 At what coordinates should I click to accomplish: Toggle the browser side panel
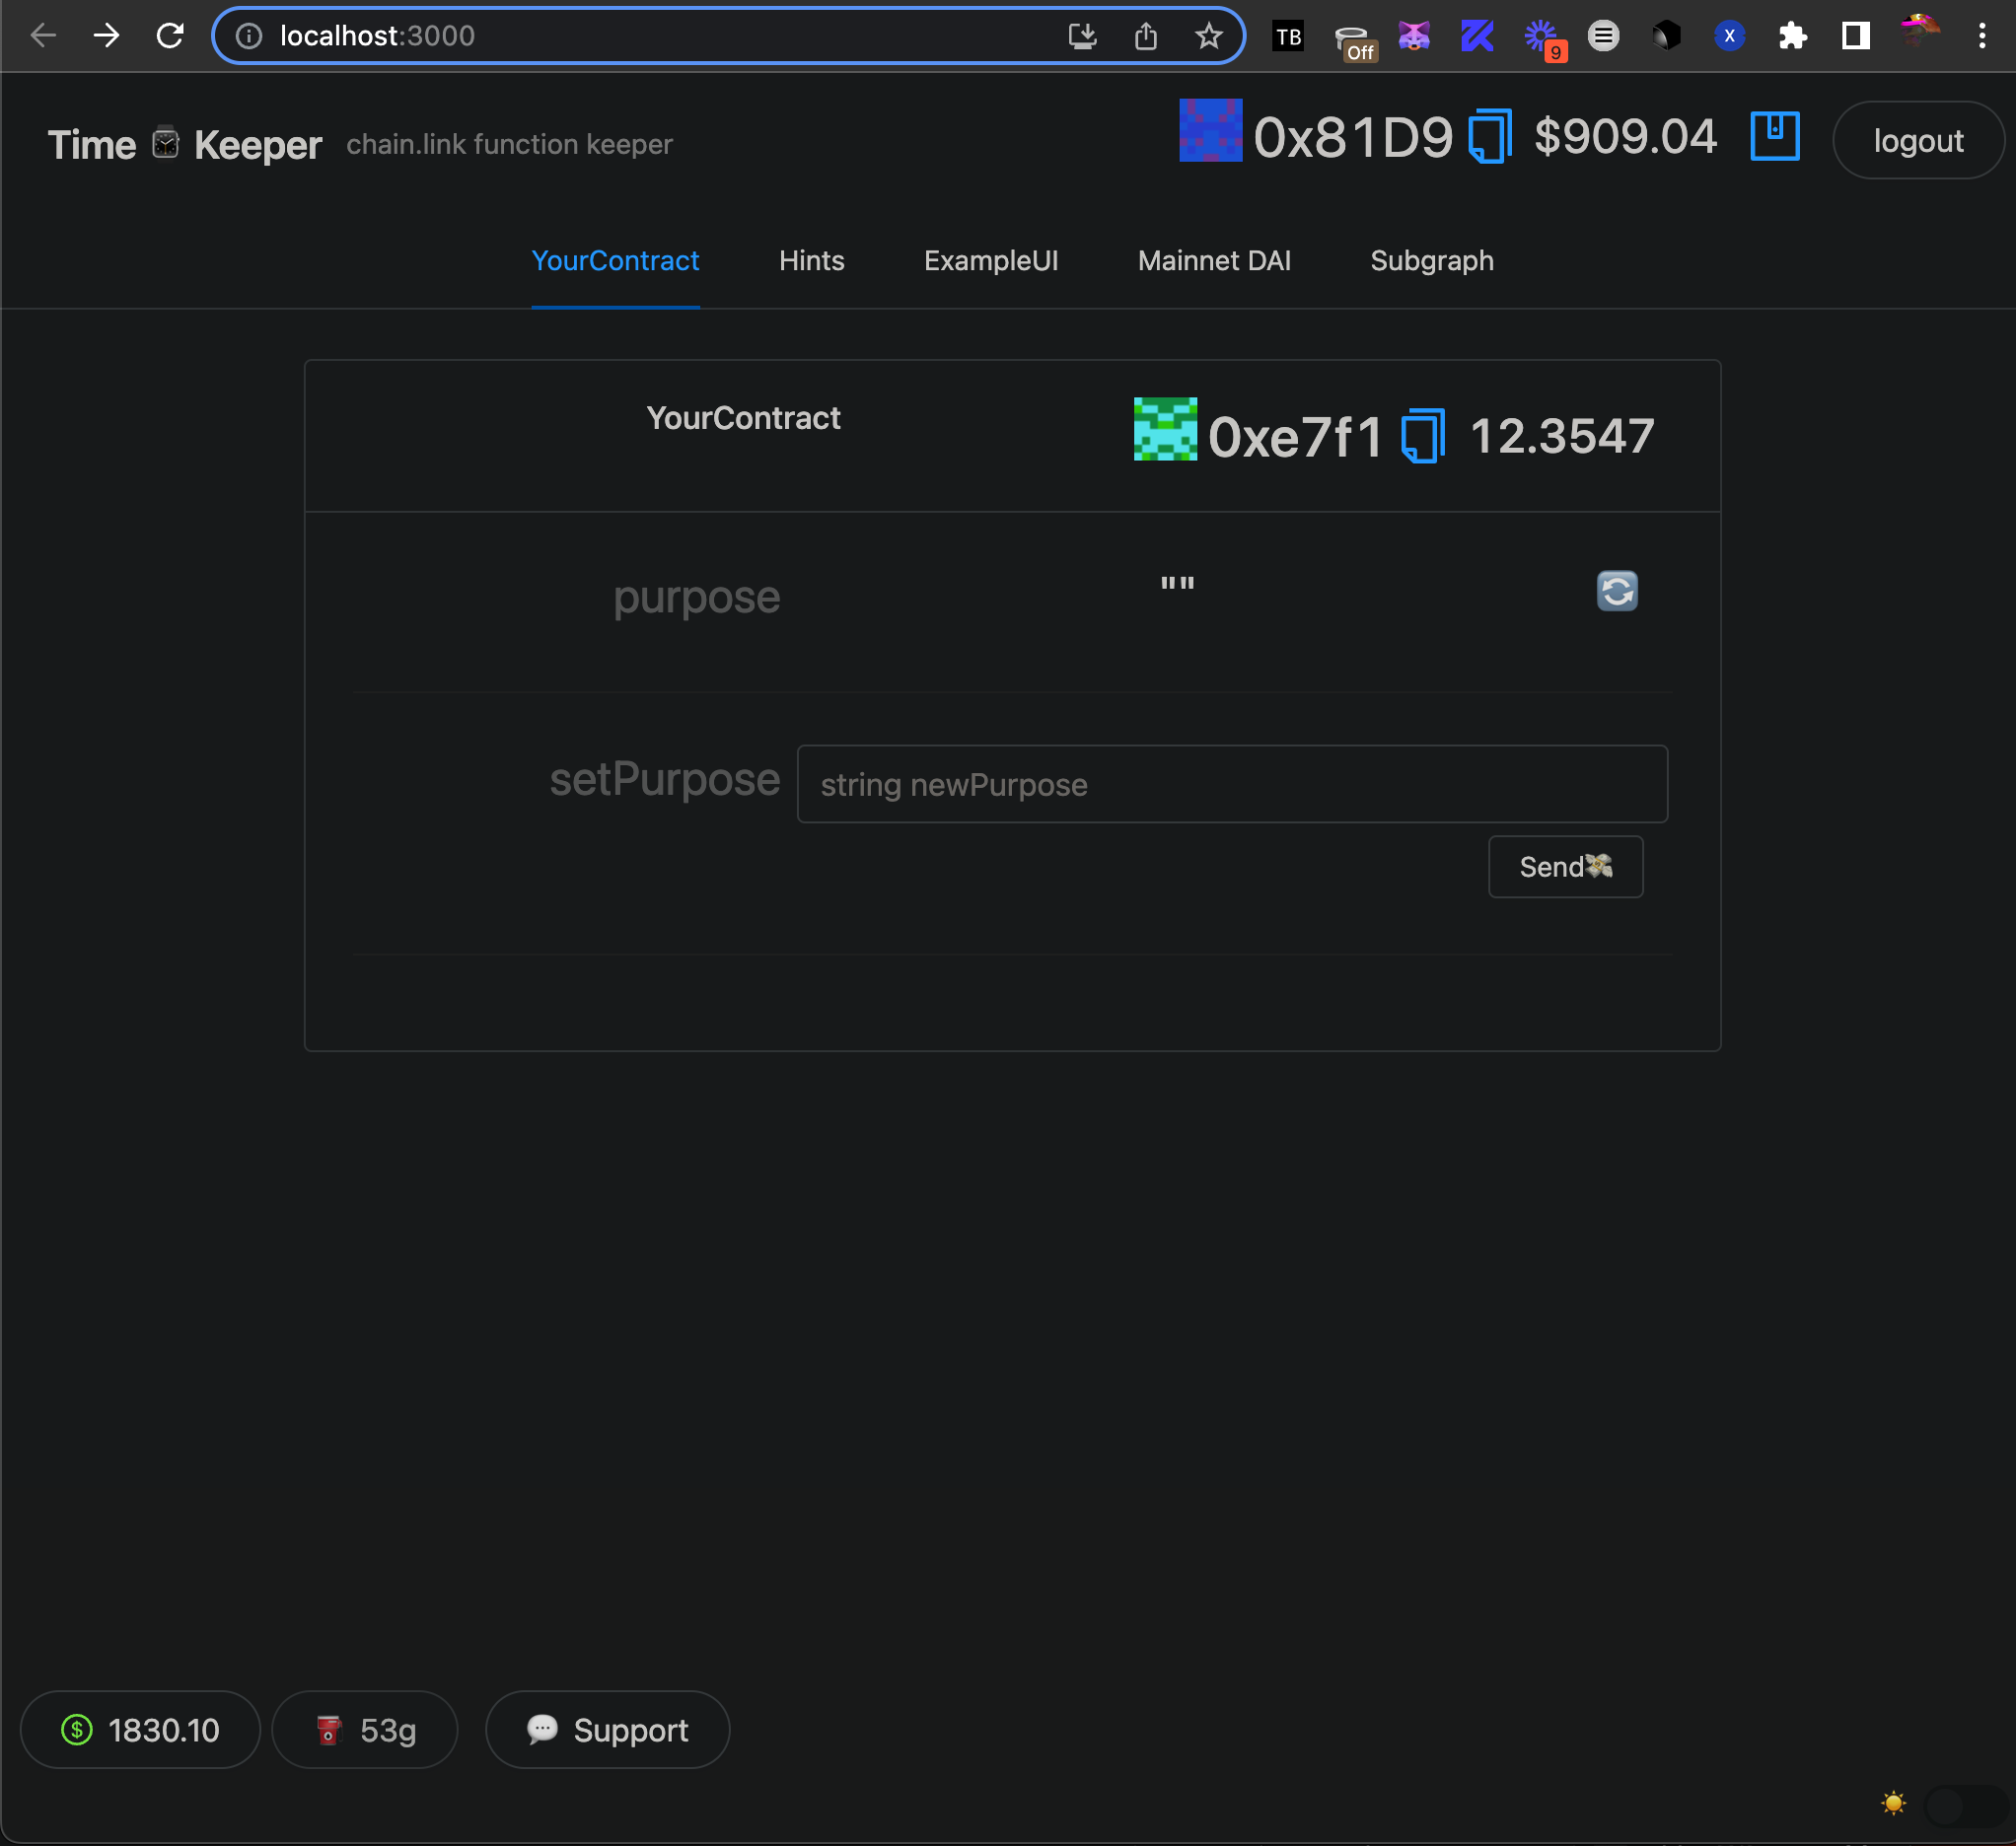coord(1855,37)
